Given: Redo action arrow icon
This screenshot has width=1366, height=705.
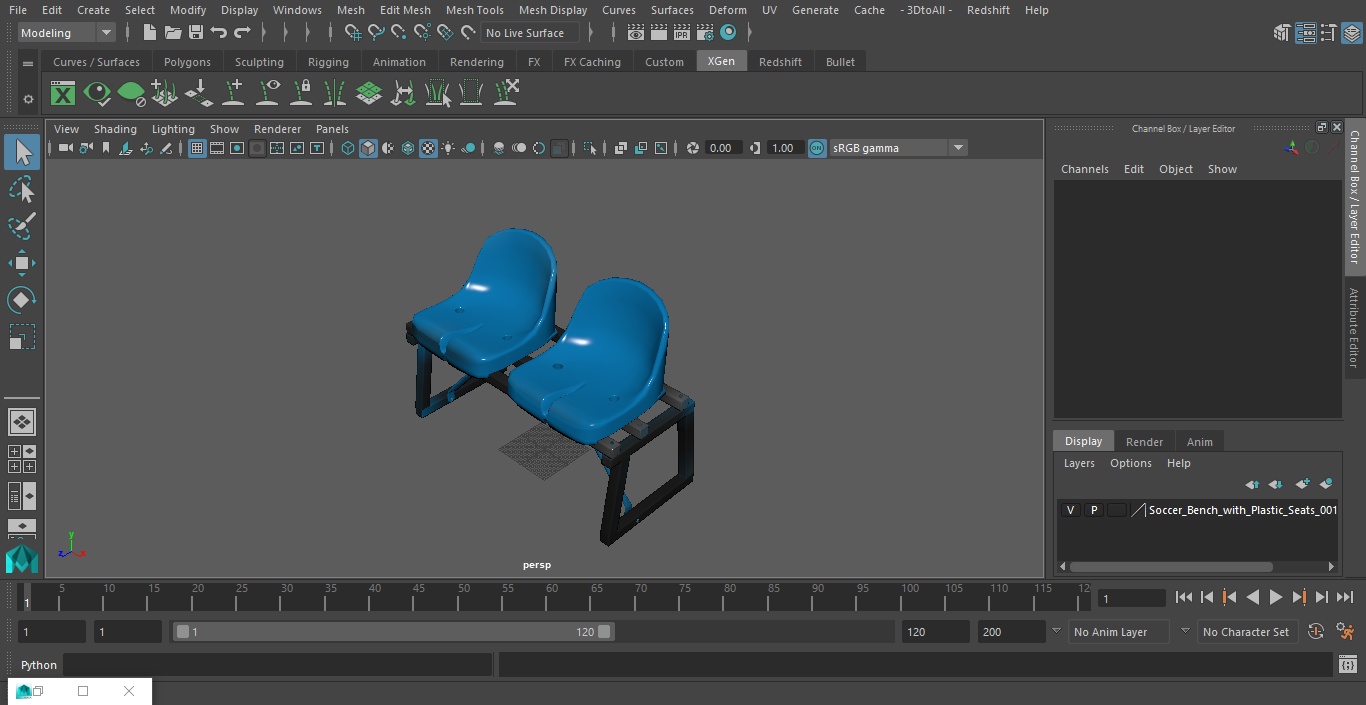Looking at the screenshot, I should pos(242,33).
